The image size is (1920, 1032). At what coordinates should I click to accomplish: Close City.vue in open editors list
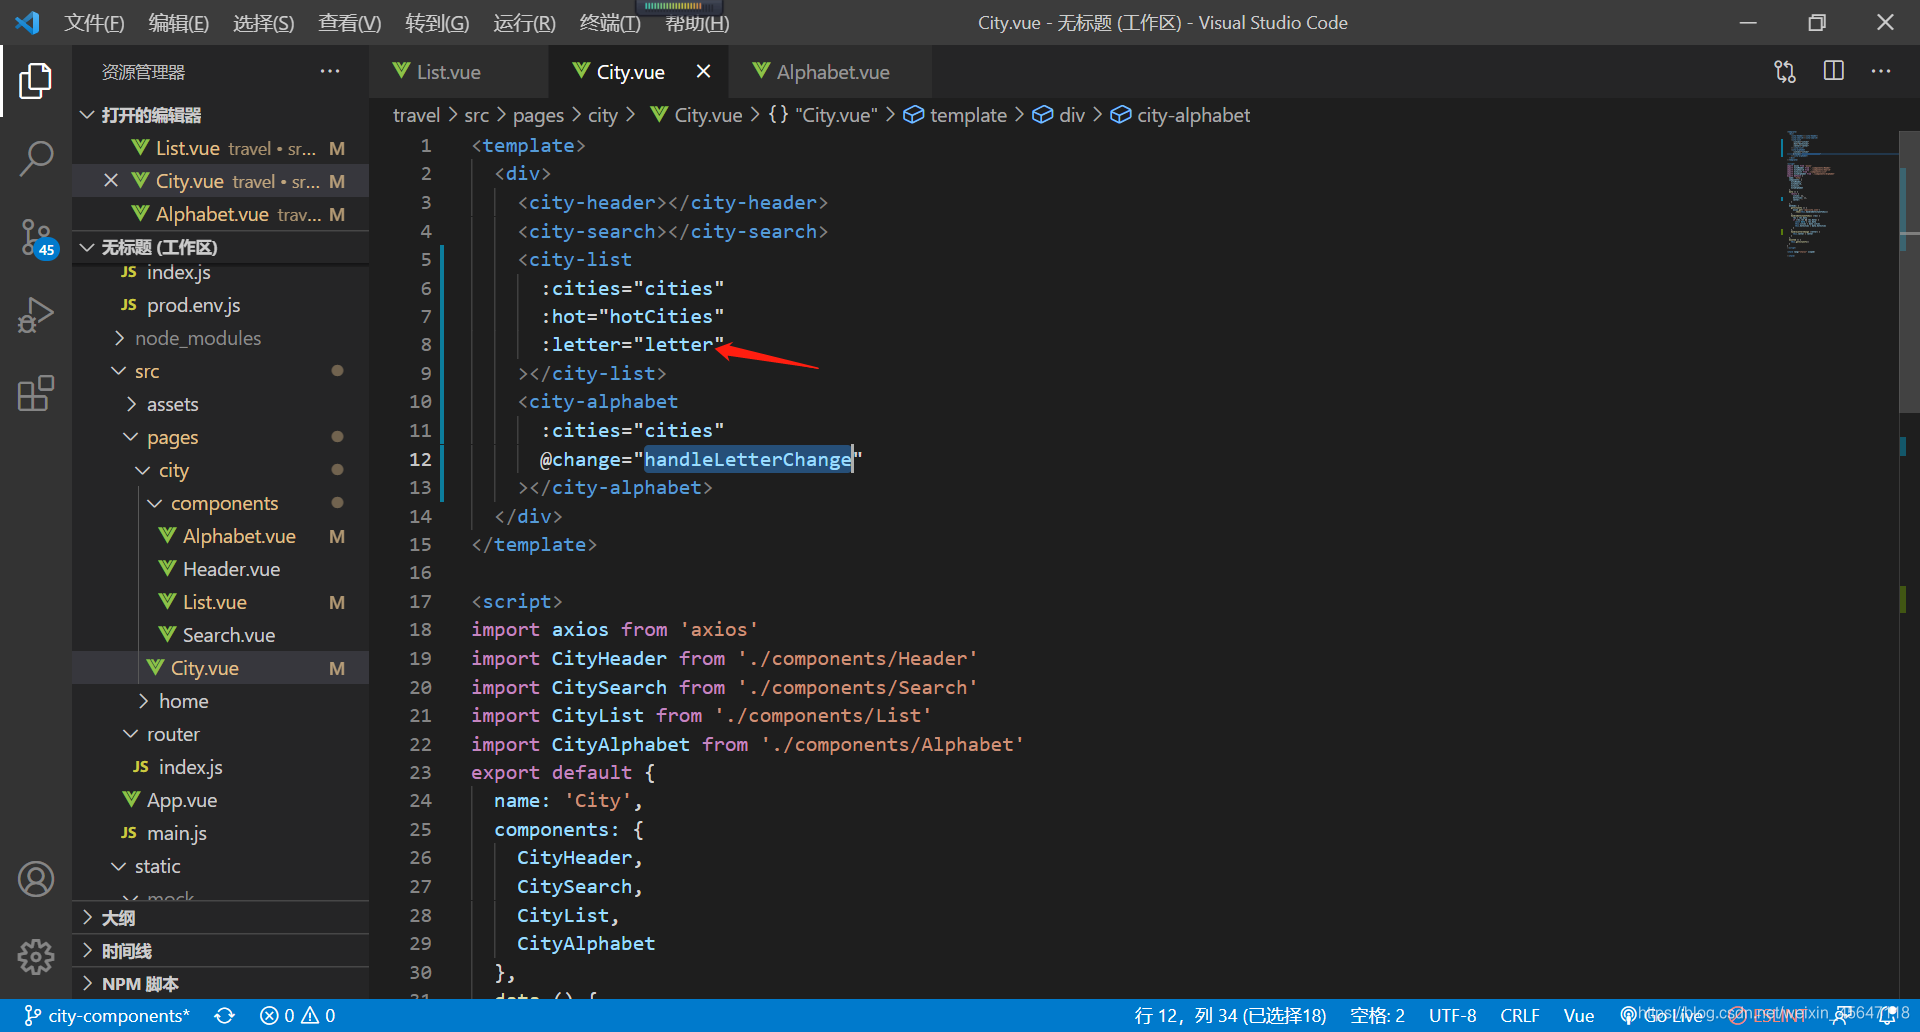coord(111,181)
